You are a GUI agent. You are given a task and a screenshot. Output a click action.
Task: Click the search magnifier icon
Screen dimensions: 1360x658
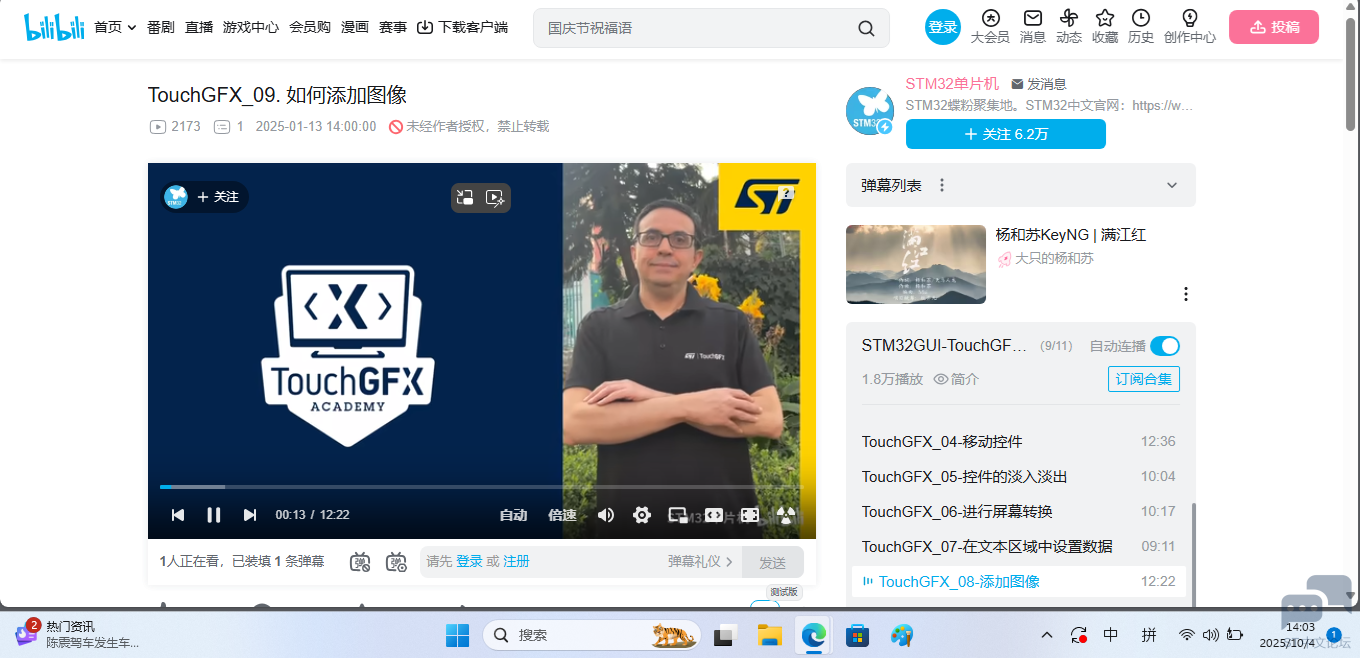coord(866,28)
